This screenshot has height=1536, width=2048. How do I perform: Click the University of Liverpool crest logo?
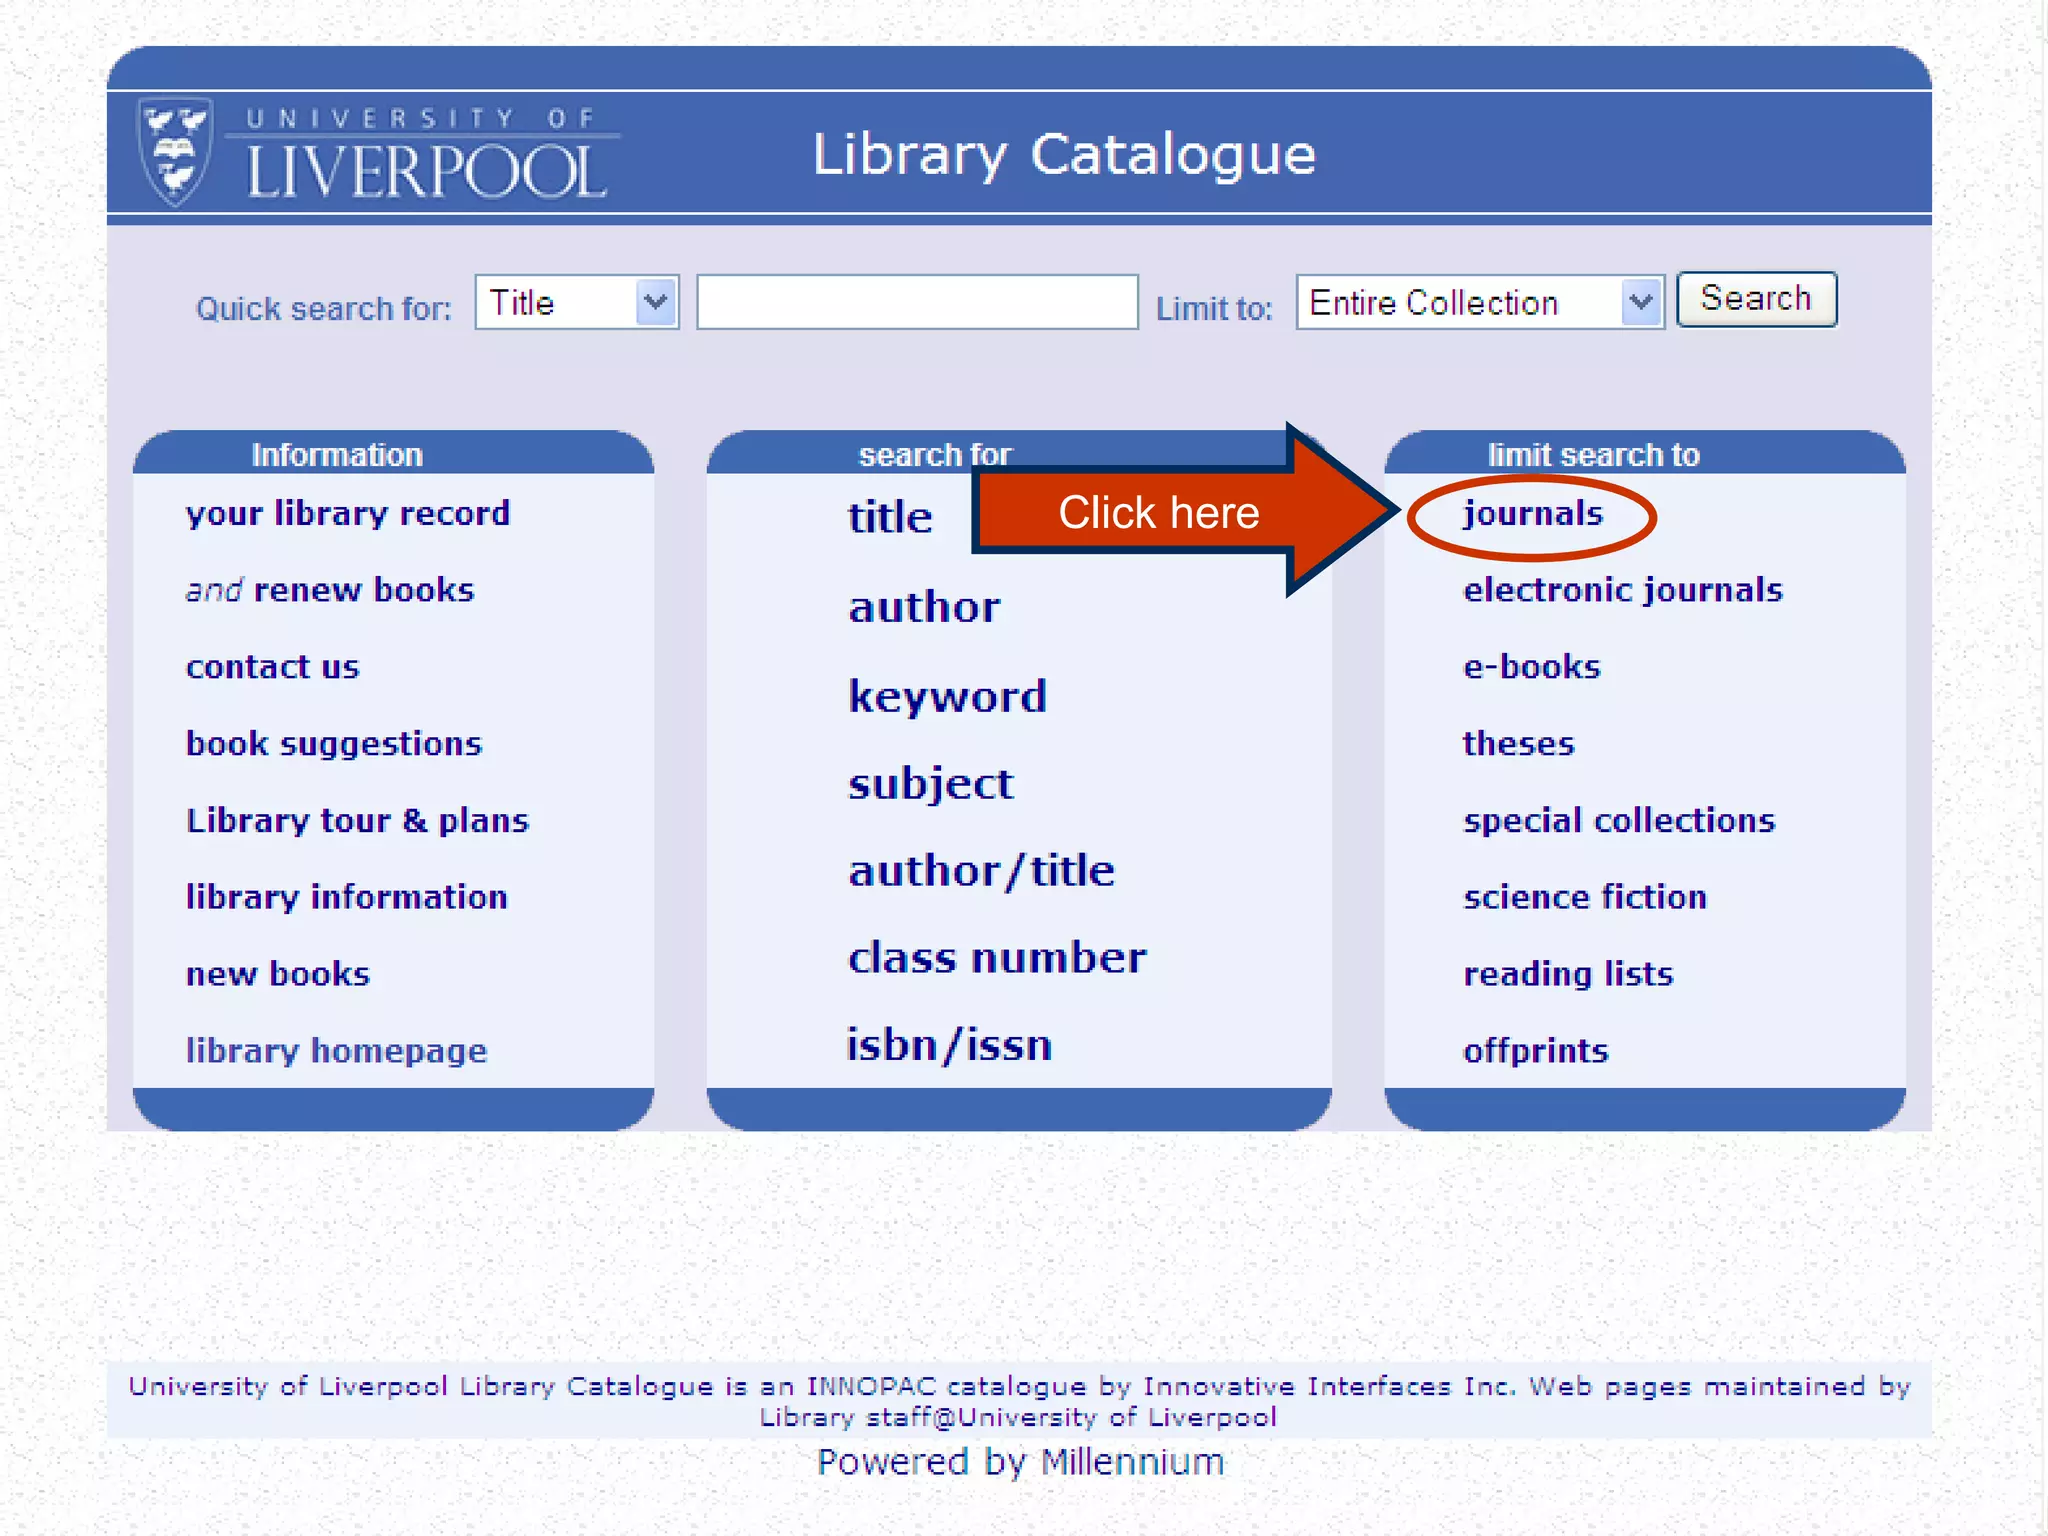click(x=175, y=152)
